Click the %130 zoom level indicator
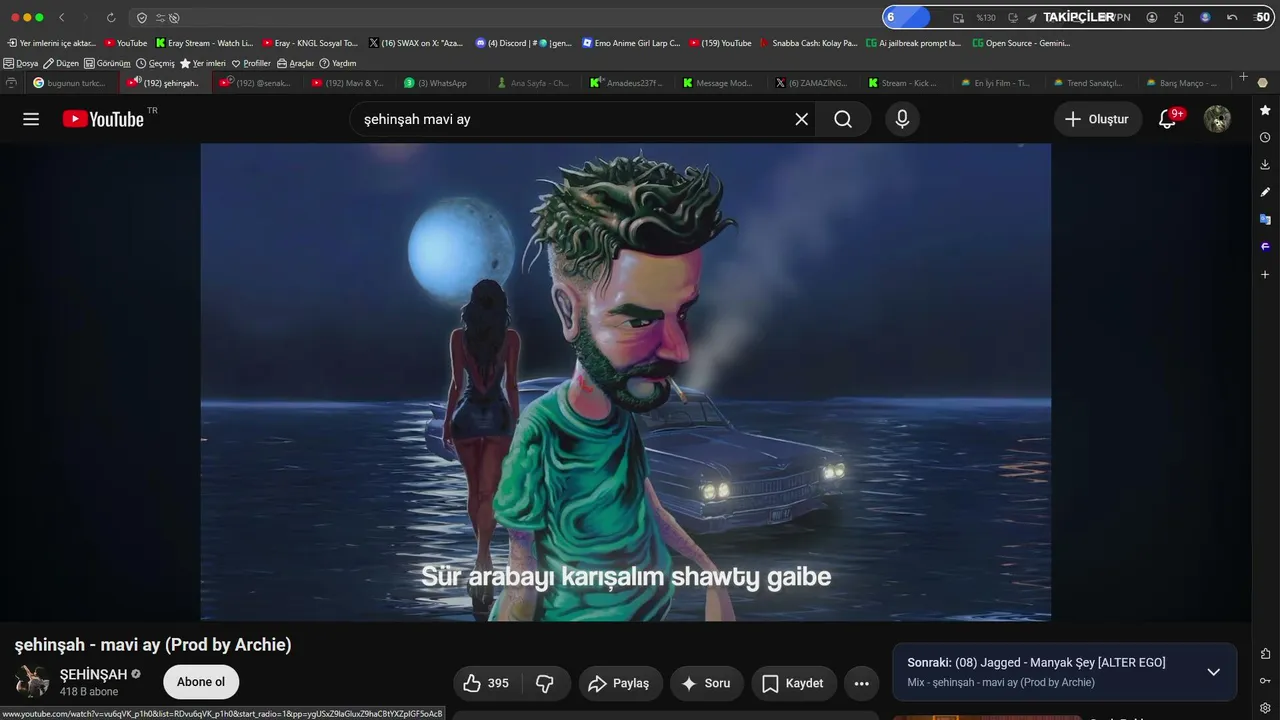 [986, 17]
